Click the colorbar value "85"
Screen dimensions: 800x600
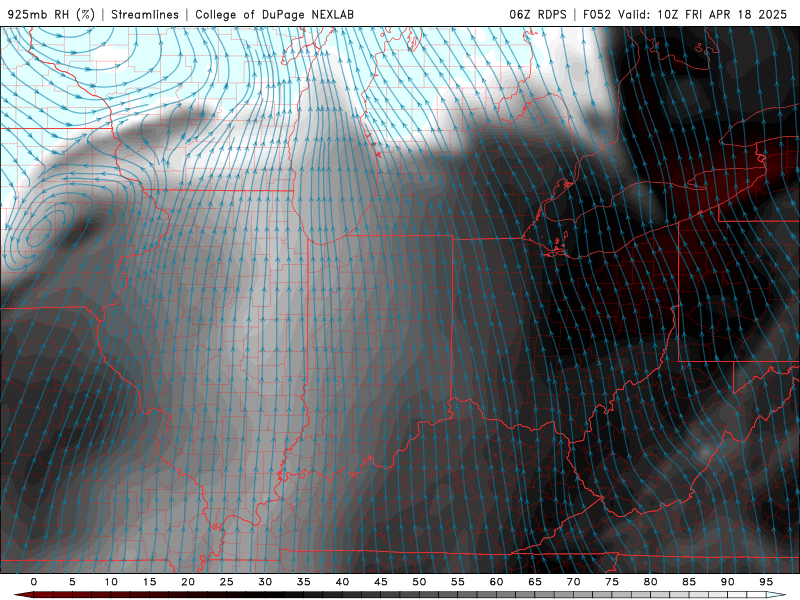click(689, 582)
